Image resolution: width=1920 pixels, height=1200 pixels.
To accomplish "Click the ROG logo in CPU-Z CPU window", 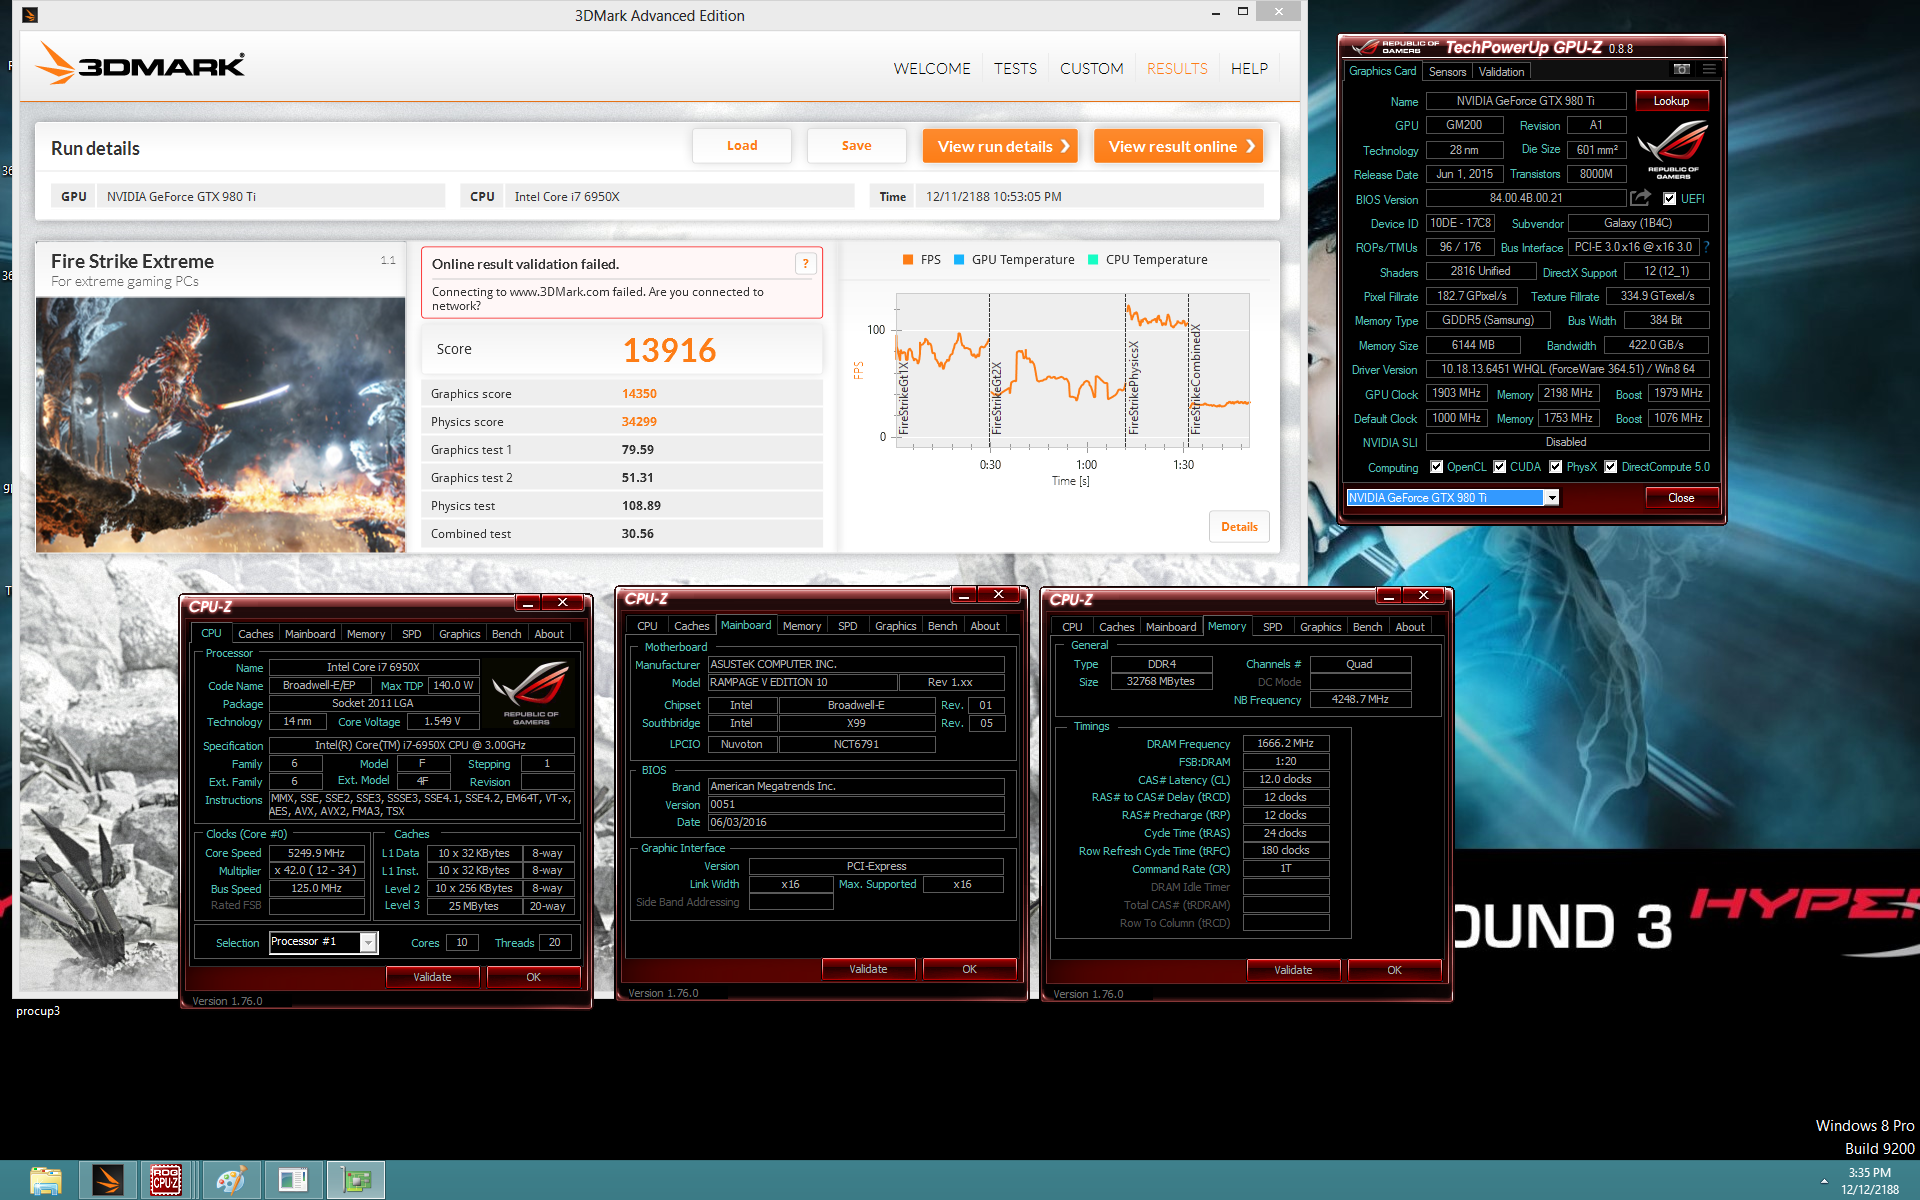I will click(x=530, y=692).
